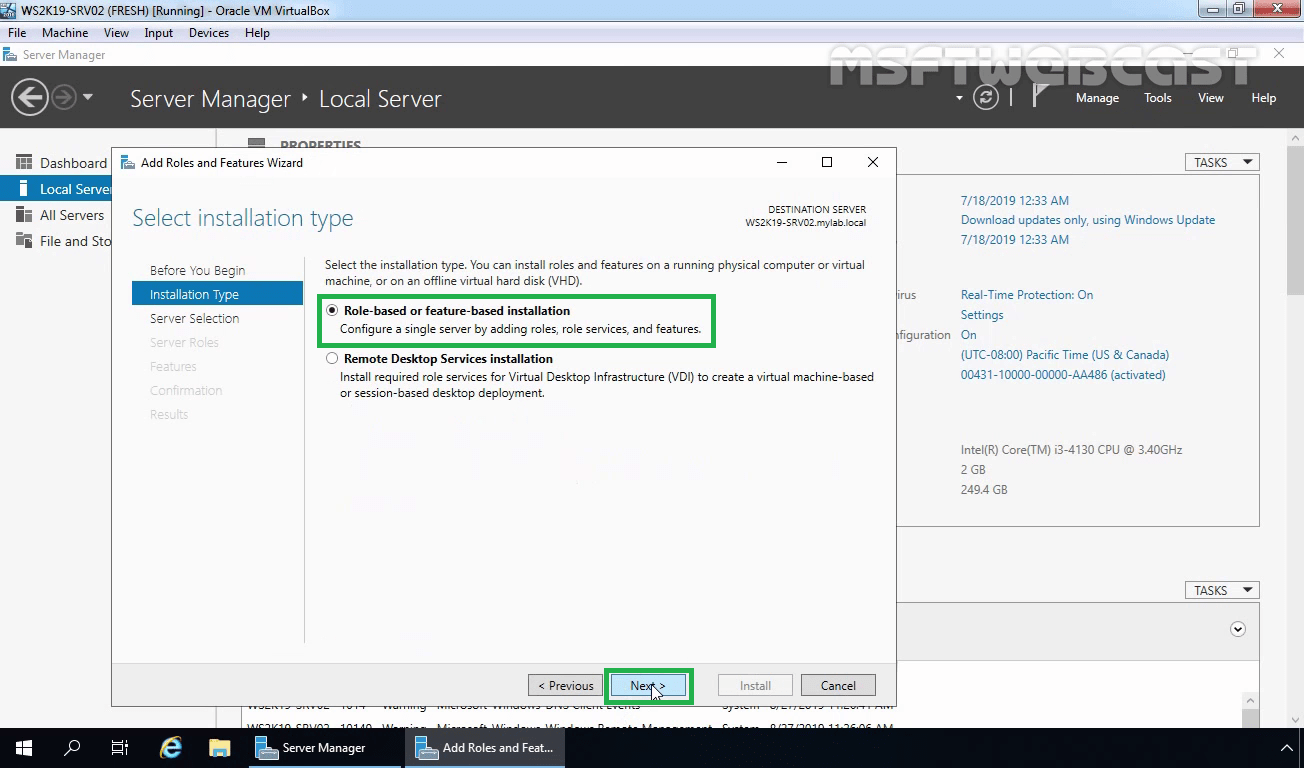Viewport: 1304px width, 768px height.
Task: Open VirtualBox Help menu
Action: [257, 33]
